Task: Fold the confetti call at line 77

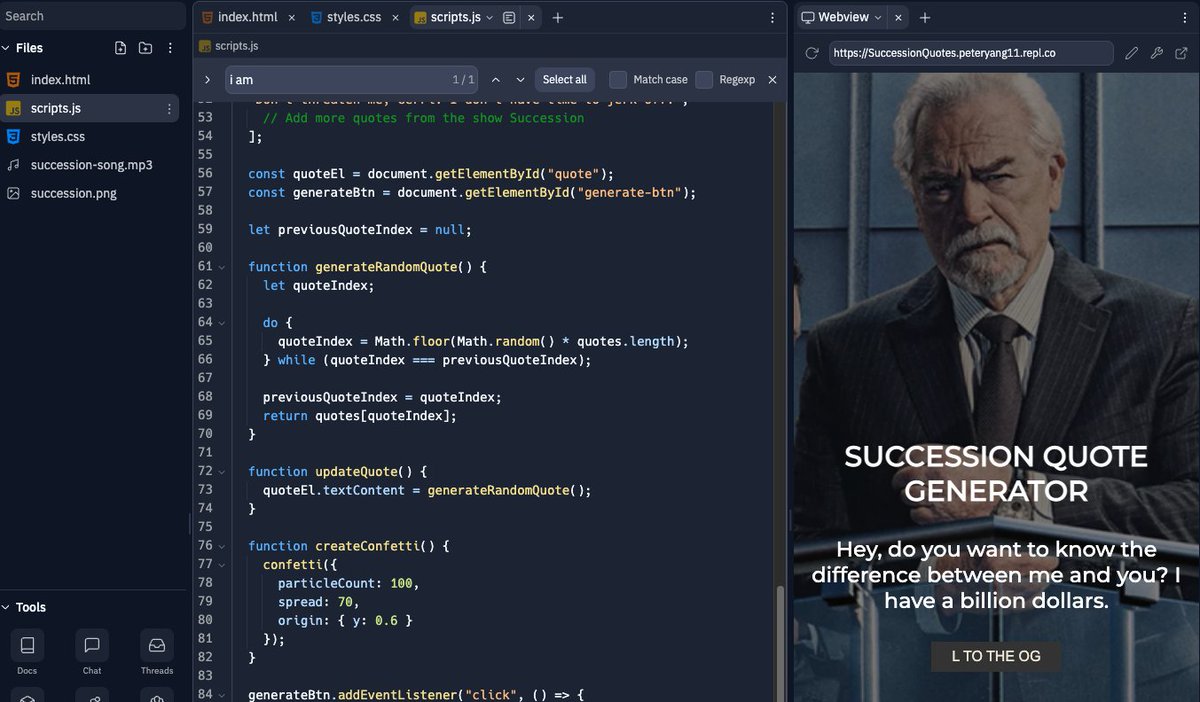Action: click(222, 564)
